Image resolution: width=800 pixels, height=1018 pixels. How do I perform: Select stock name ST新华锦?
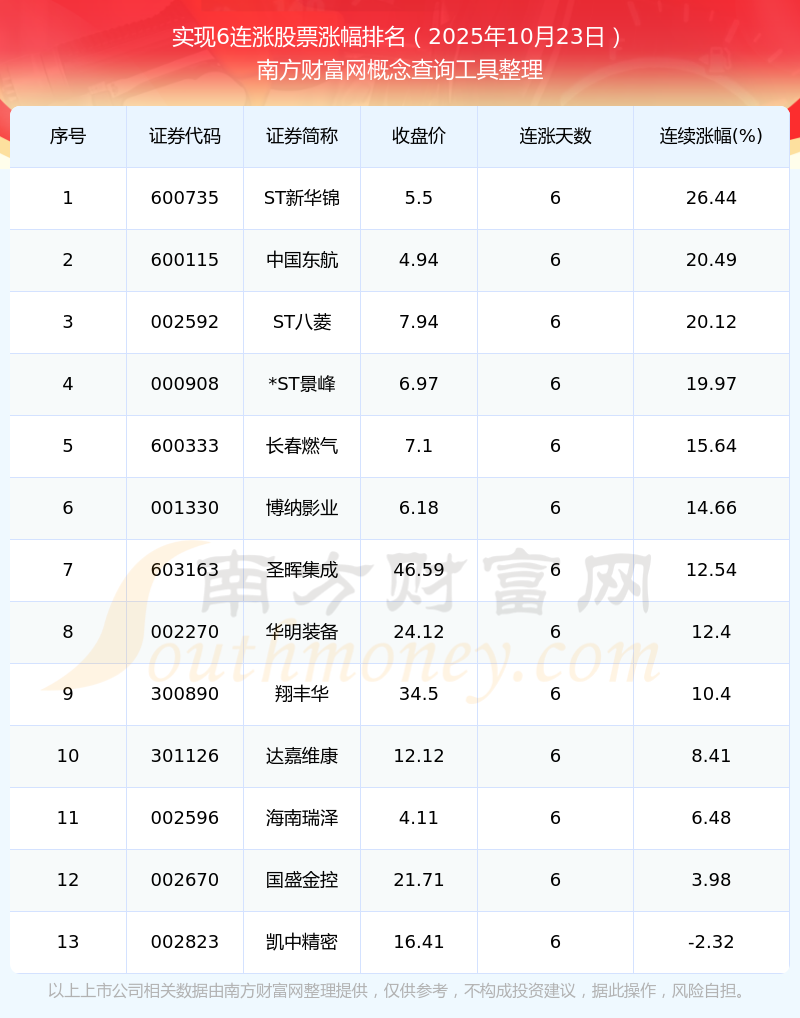tap(302, 198)
